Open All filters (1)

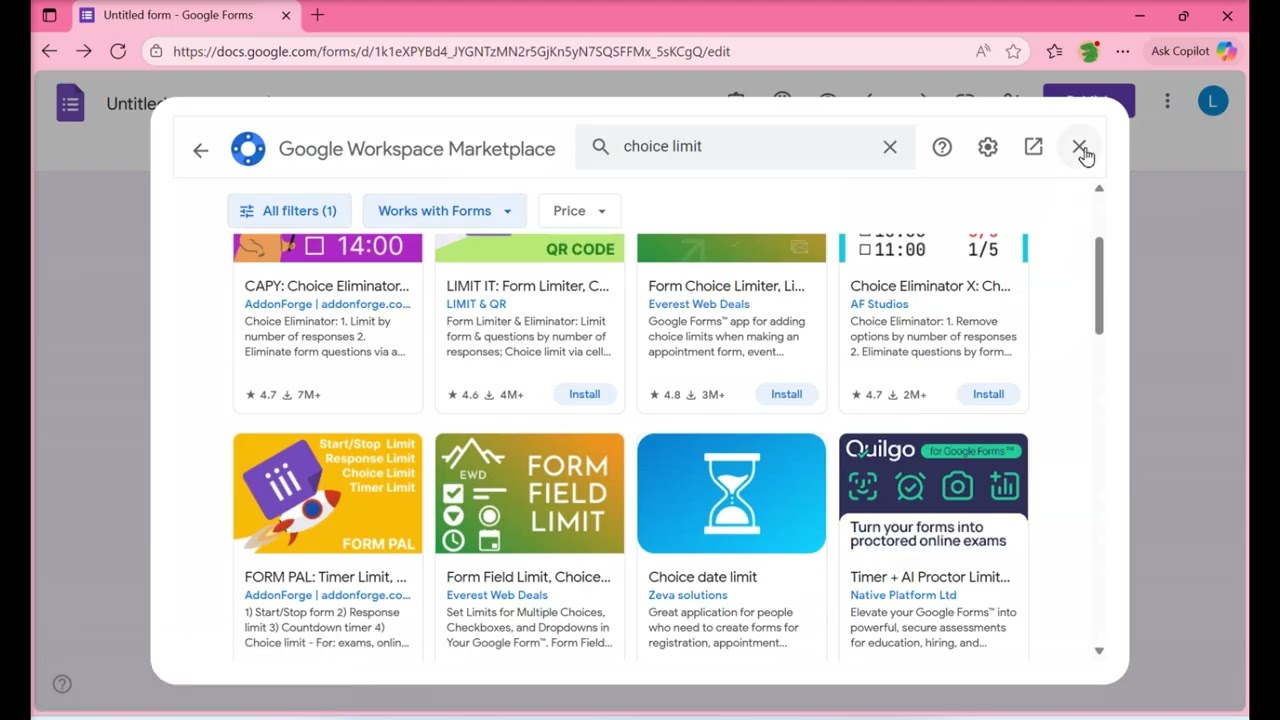pyautogui.click(x=289, y=211)
